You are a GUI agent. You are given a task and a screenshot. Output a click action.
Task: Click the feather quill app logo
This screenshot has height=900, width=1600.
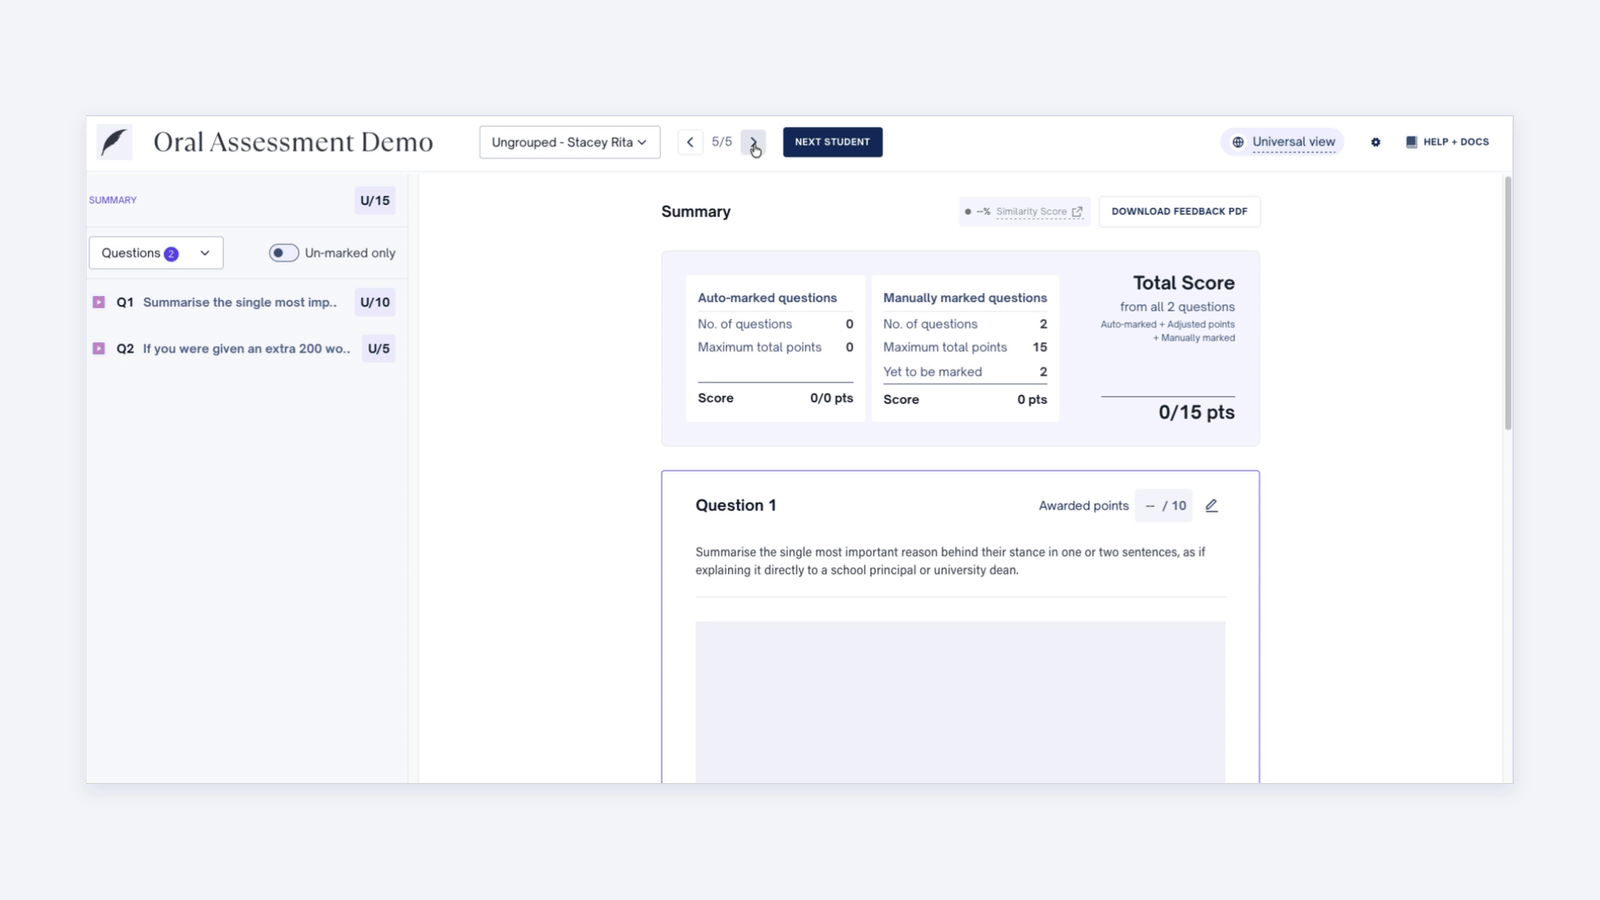point(114,142)
